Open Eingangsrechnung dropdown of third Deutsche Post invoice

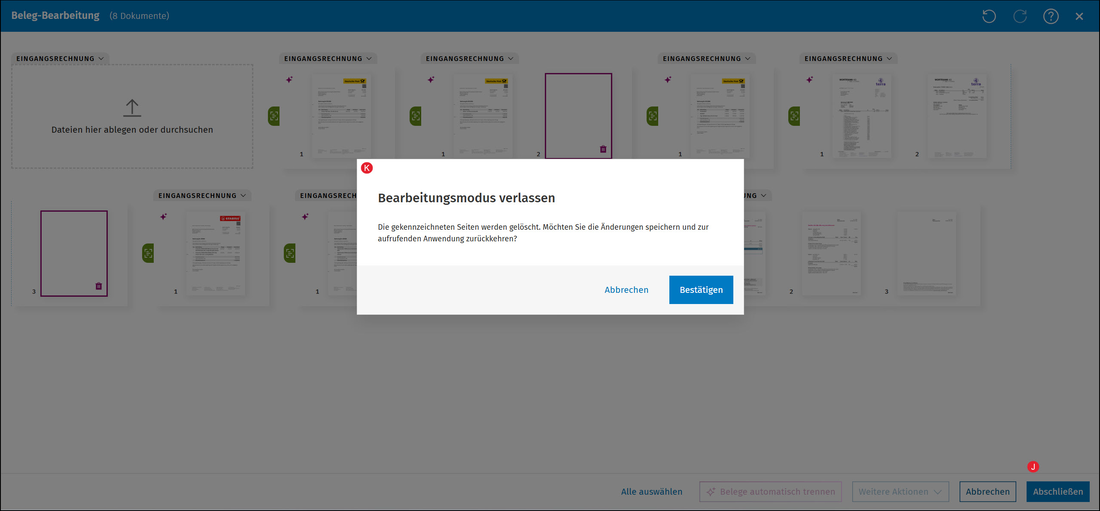click(707, 58)
